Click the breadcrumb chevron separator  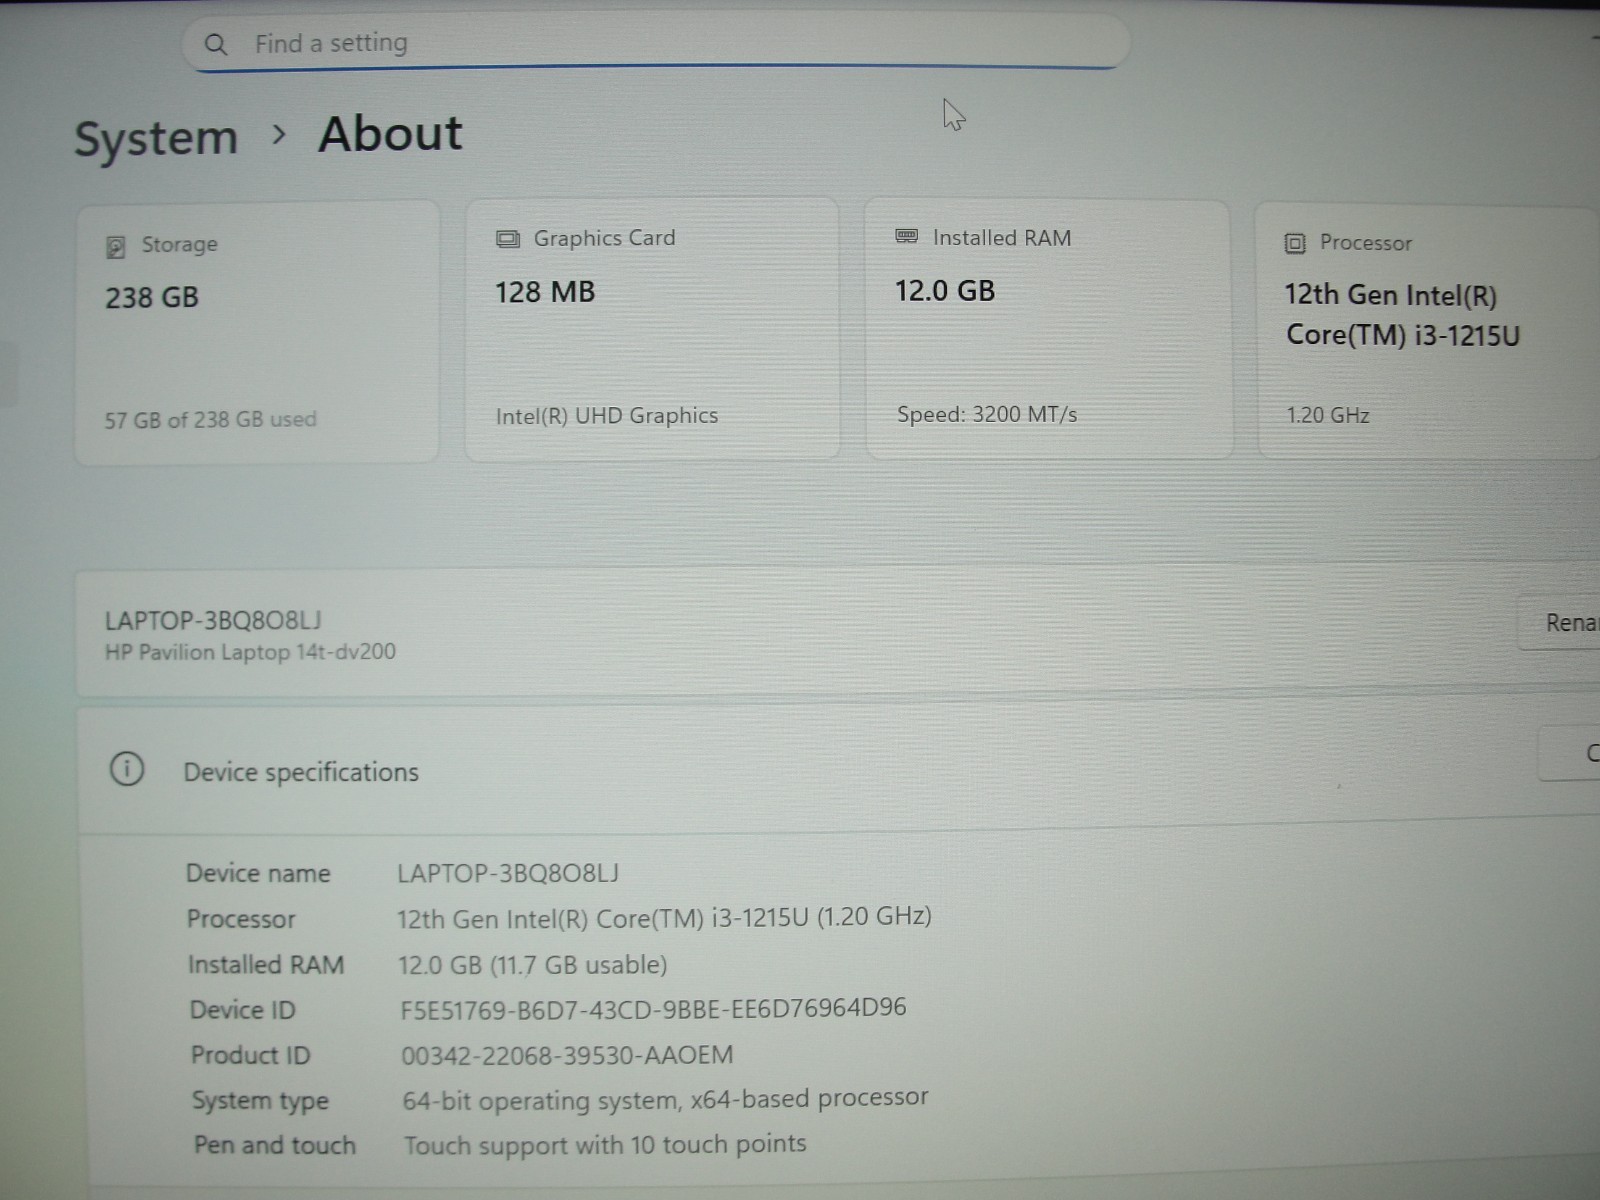pos(279,134)
